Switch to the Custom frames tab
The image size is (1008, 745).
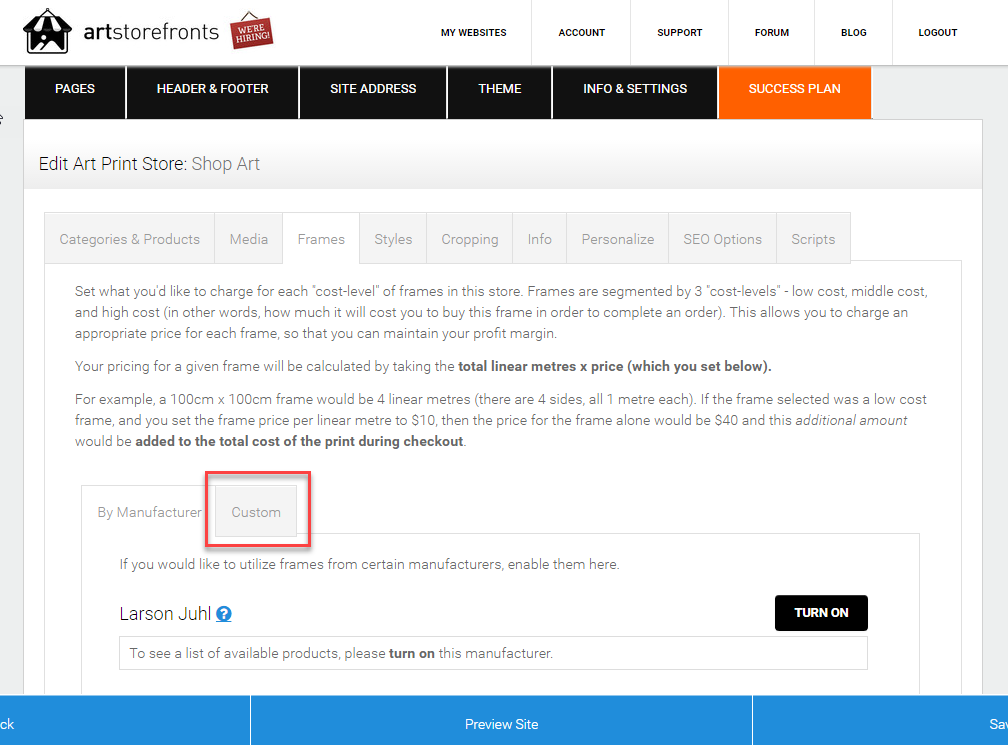pyautogui.click(x=256, y=512)
